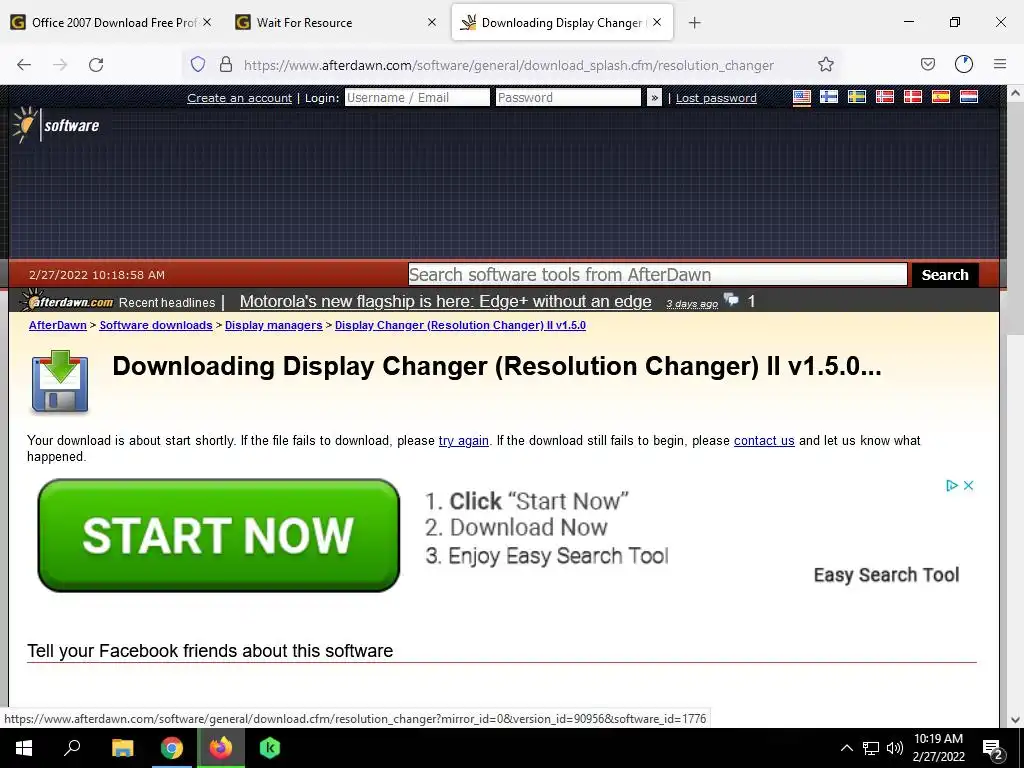This screenshot has width=1024, height=768.
Task: Close the Office 2007 Download tab
Action: (207, 22)
